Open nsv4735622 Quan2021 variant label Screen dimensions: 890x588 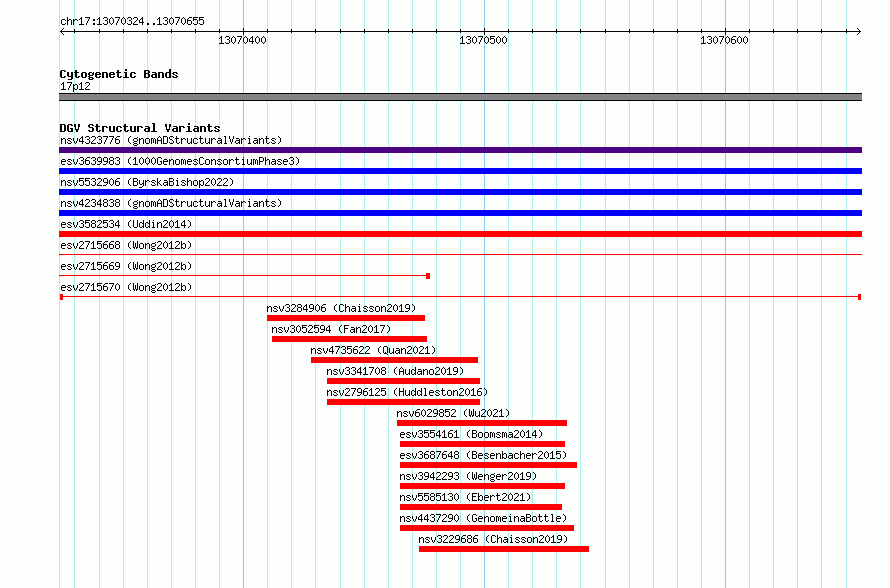373,350
